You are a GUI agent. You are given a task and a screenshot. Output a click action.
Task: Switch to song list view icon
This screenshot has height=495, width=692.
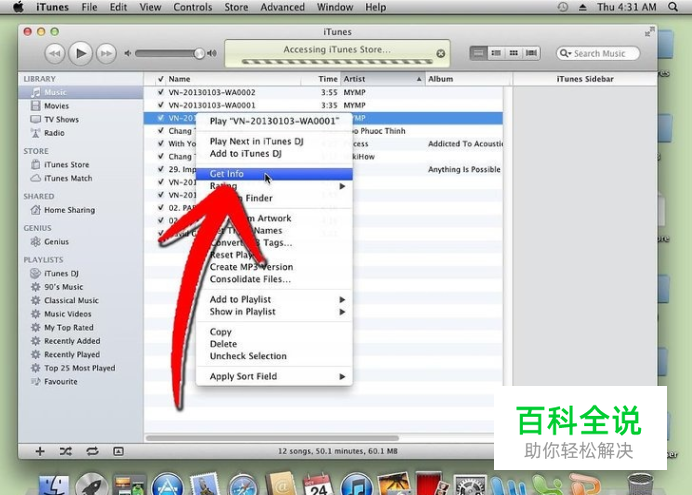[x=478, y=53]
